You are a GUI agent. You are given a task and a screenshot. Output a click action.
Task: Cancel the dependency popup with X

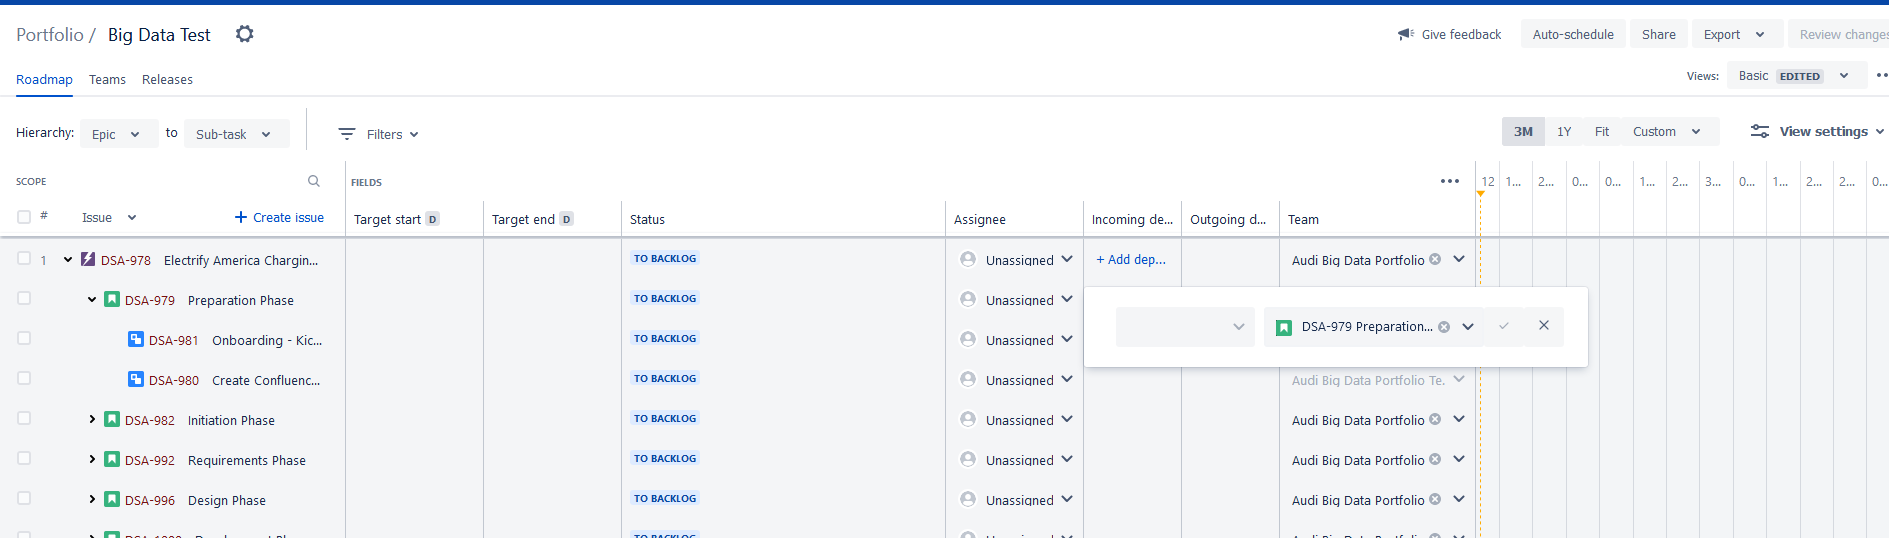point(1544,325)
